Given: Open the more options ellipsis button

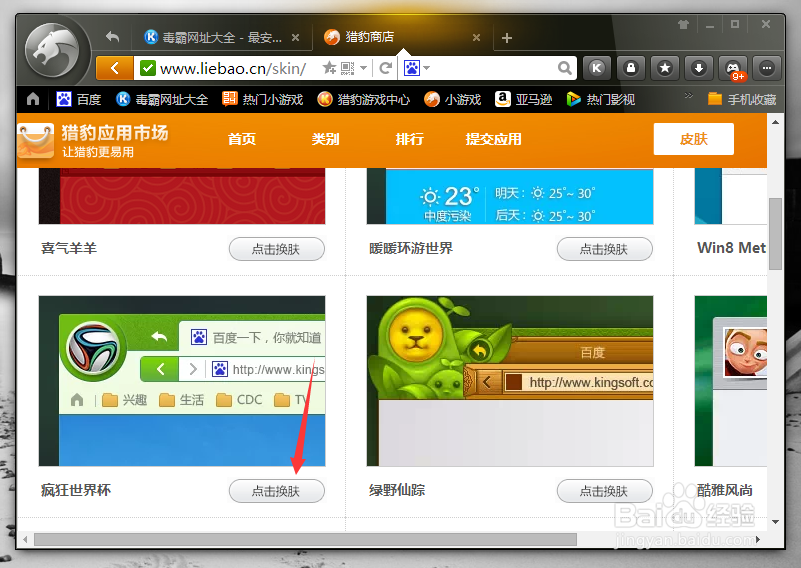Looking at the screenshot, I should click(767, 68).
